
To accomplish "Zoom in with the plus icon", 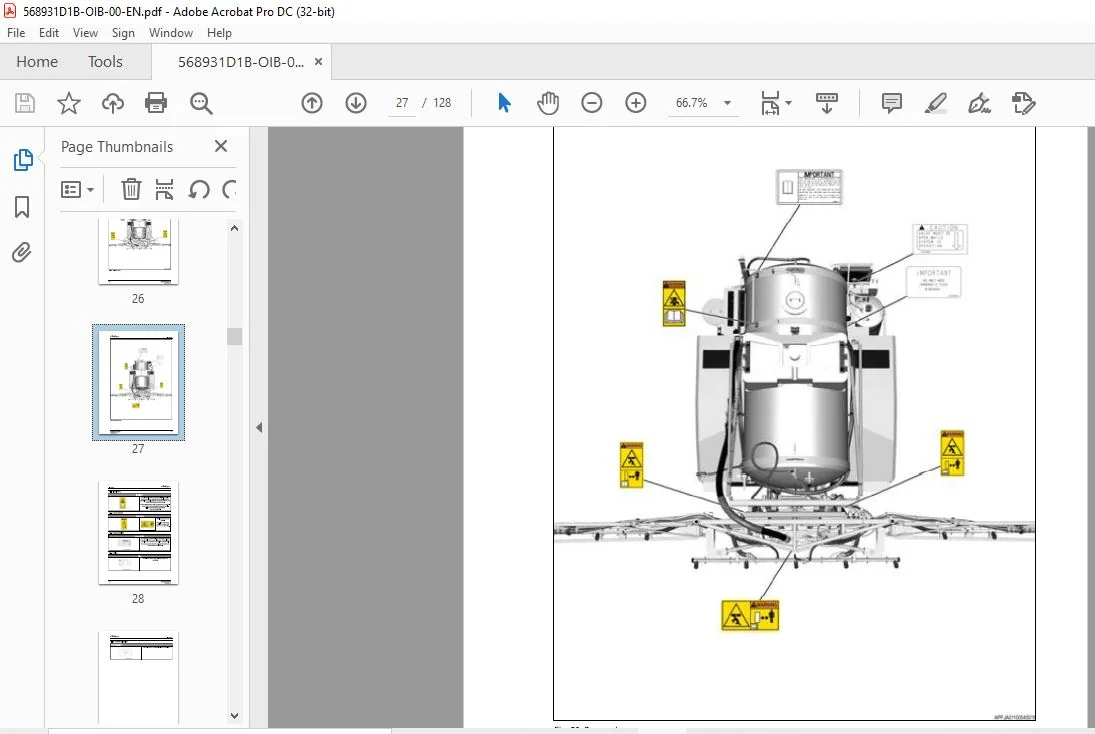I will point(635,103).
